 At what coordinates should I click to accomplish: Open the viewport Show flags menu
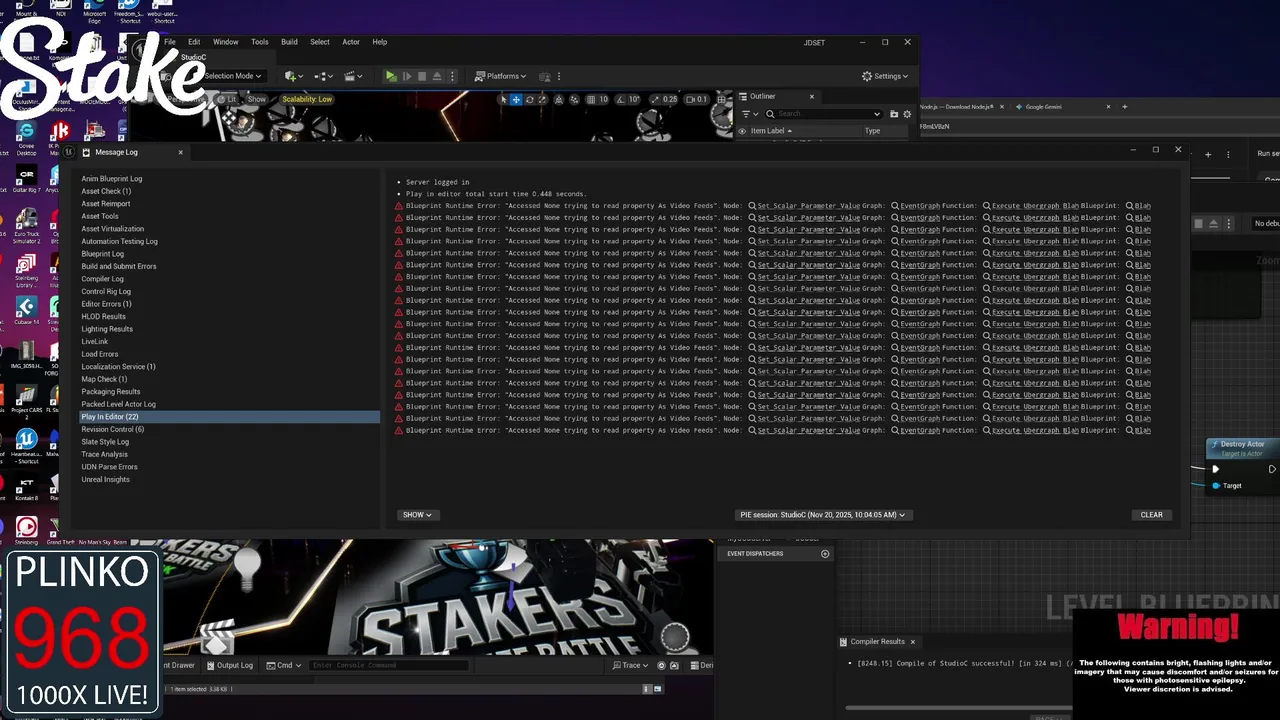point(257,99)
